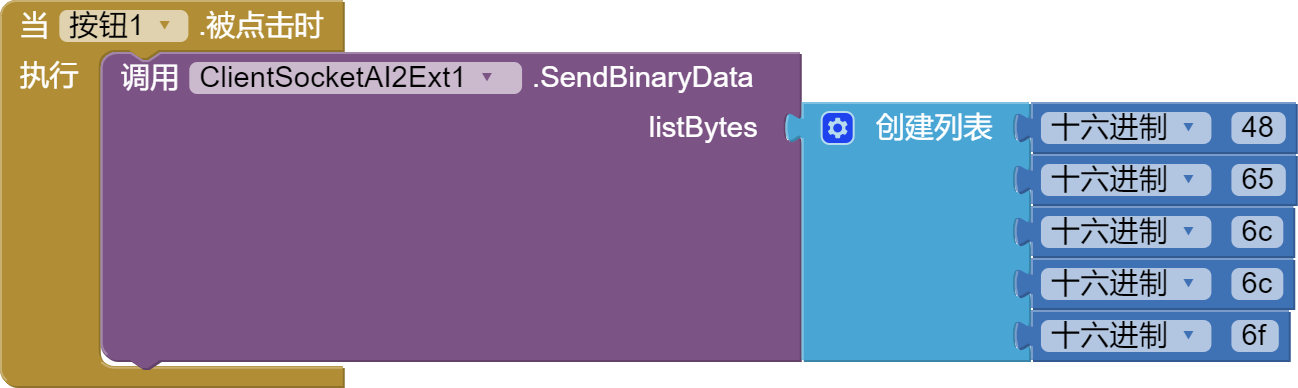Select the 创建列表 block label
Screen dimensions: 1298x388
[934, 128]
